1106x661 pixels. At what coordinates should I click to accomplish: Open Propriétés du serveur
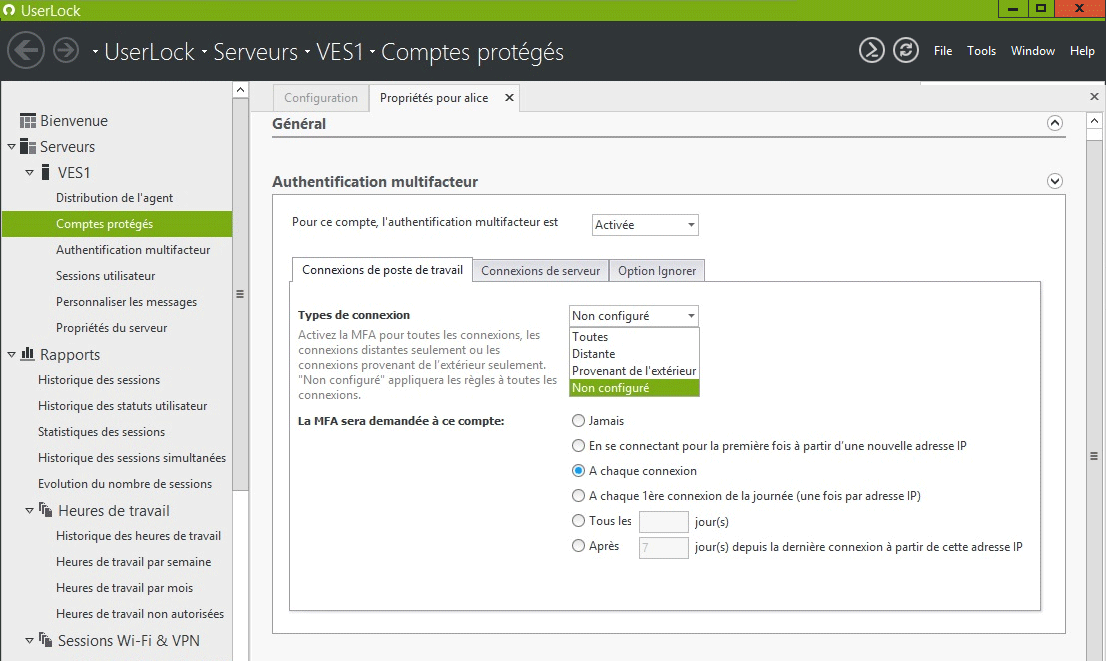[x=111, y=328]
